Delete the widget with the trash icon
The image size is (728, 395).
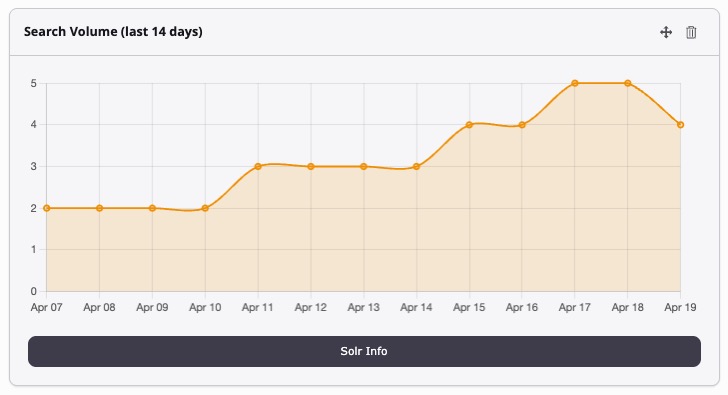(691, 32)
